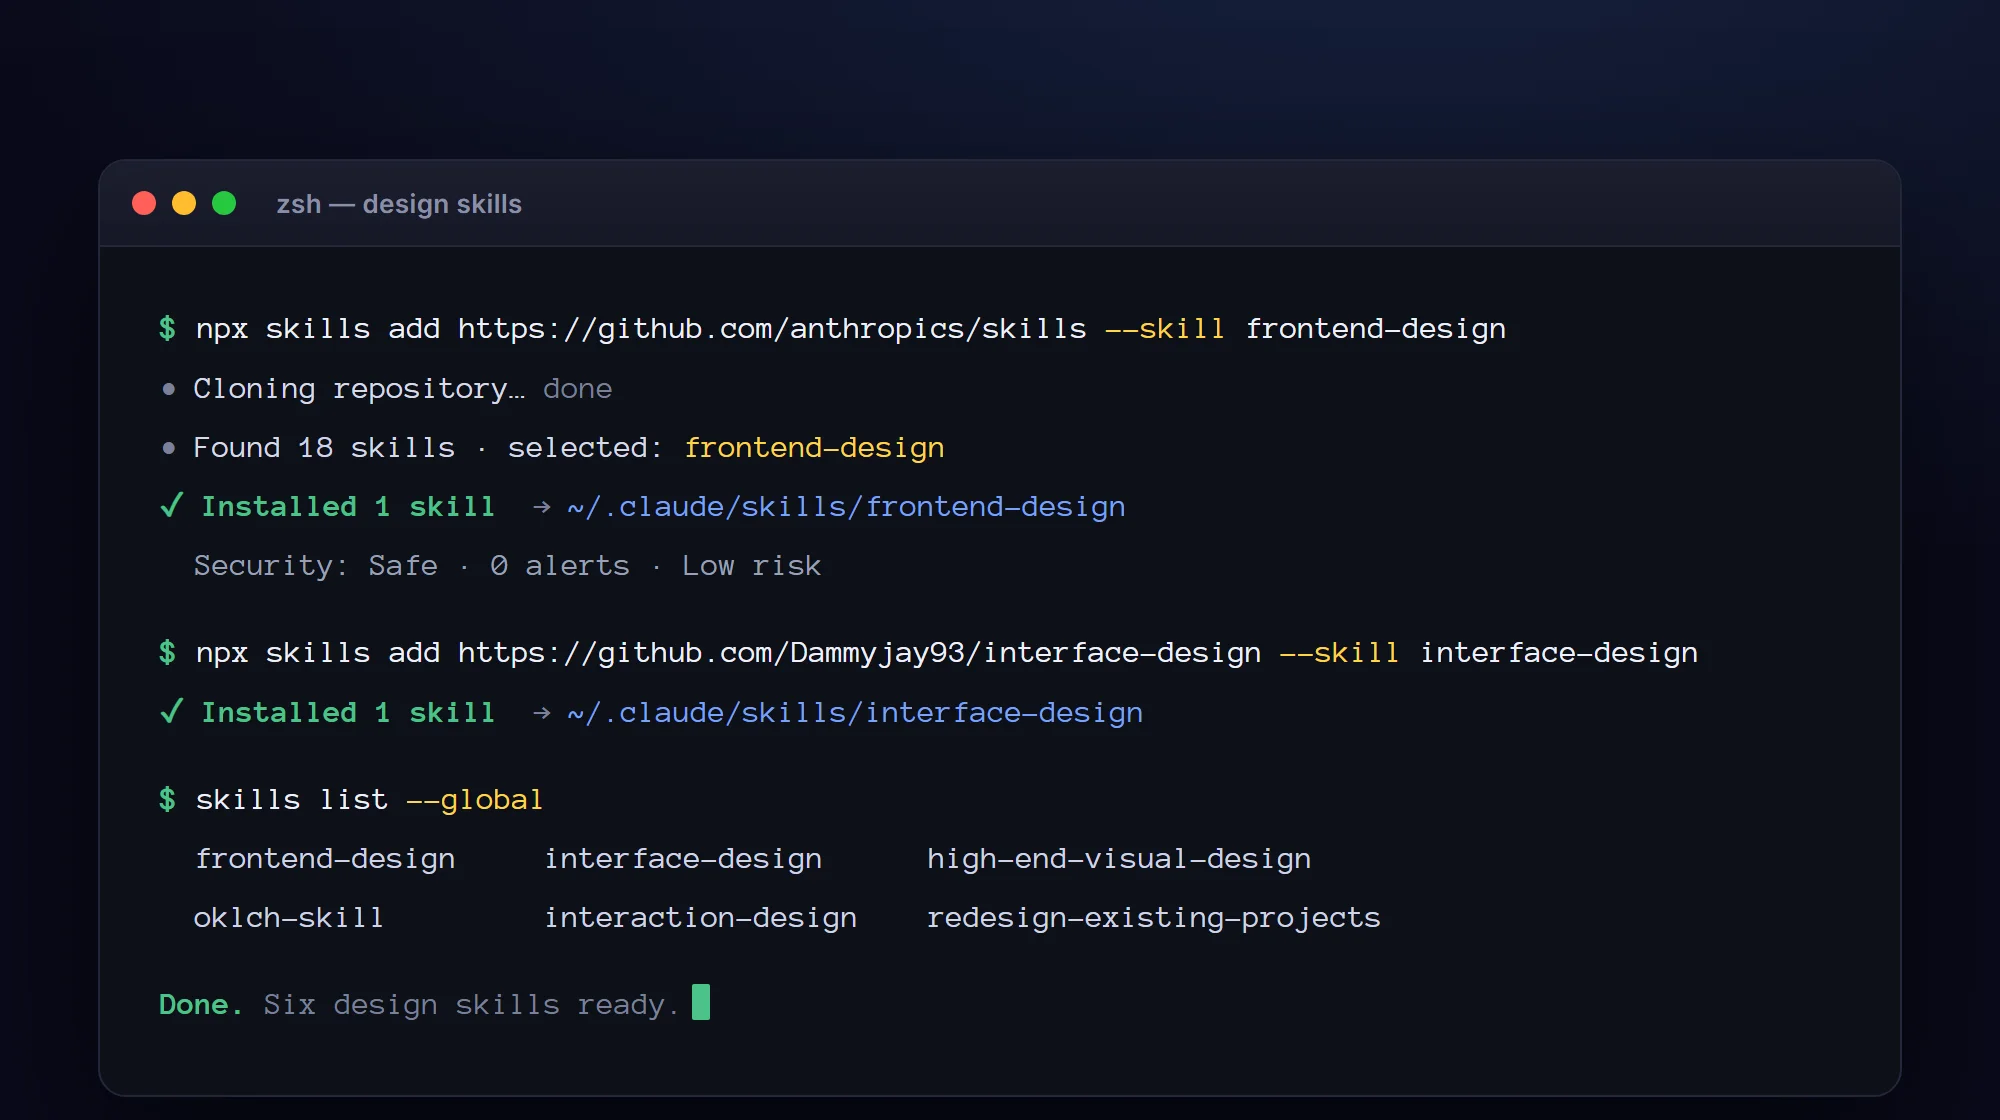The width and height of the screenshot is (2000, 1120).
Task: Click 'npx skills add' in the first command
Action: coord(318,329)
